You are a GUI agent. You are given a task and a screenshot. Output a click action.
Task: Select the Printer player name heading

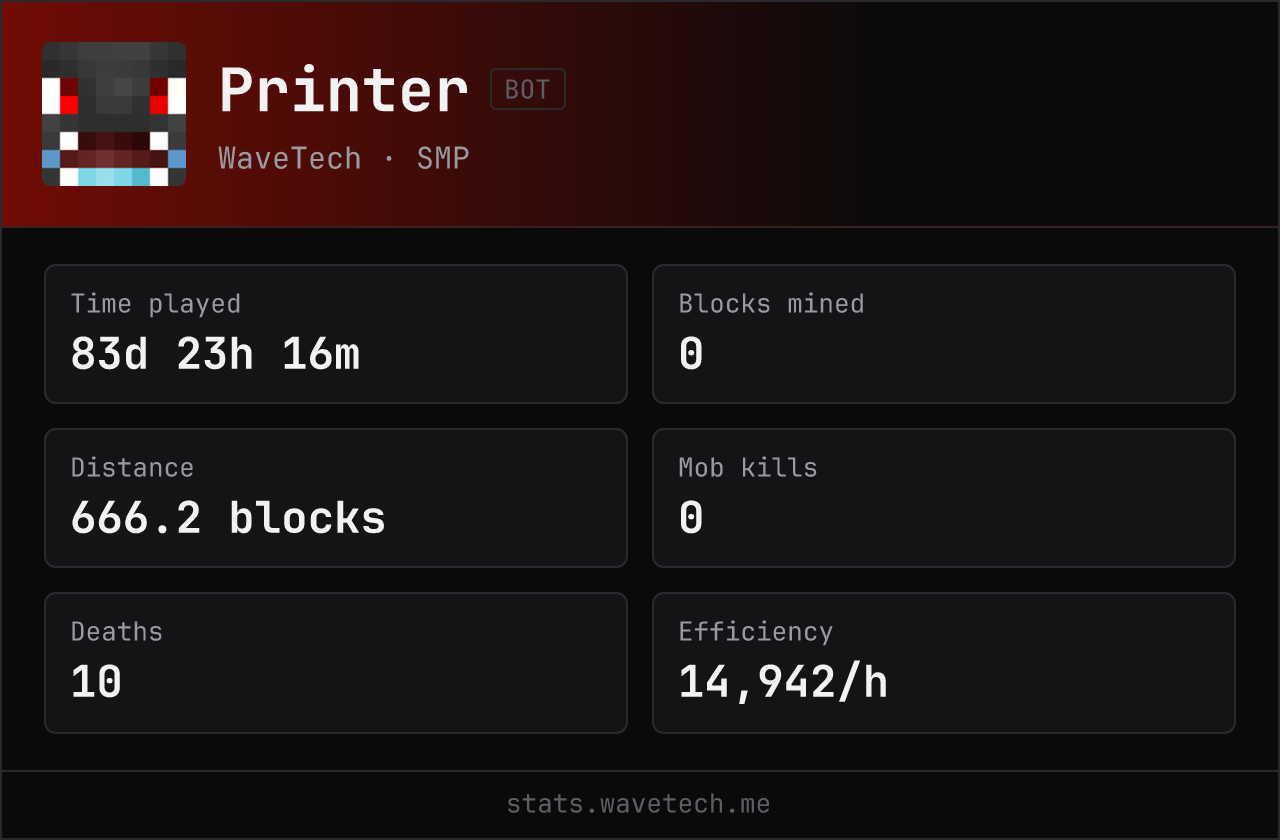point(344,90)
